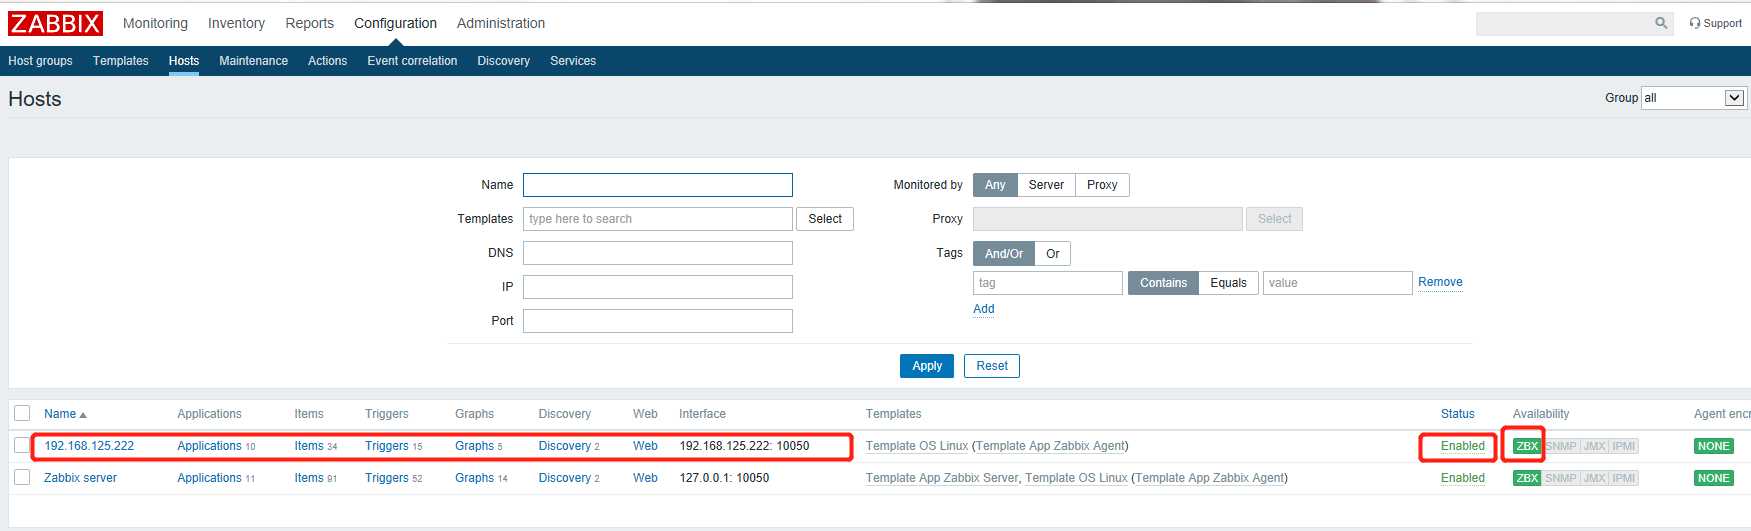The width and height of the screenshot is (1751, 531).
Task: Open the Administration menu
Action: click(501, 23)
